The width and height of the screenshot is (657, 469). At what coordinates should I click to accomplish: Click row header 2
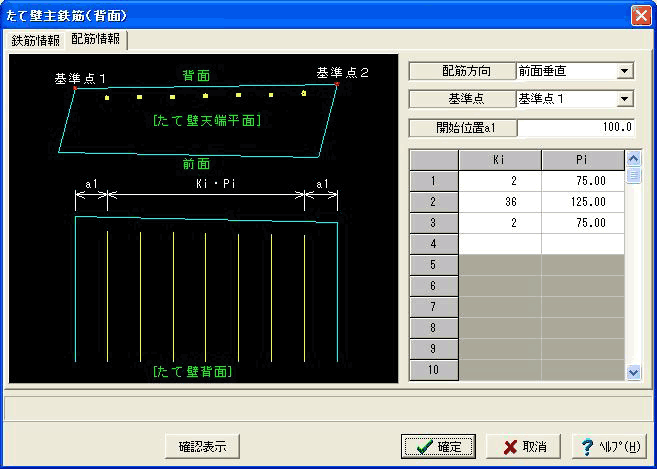[x=434, y=202]
